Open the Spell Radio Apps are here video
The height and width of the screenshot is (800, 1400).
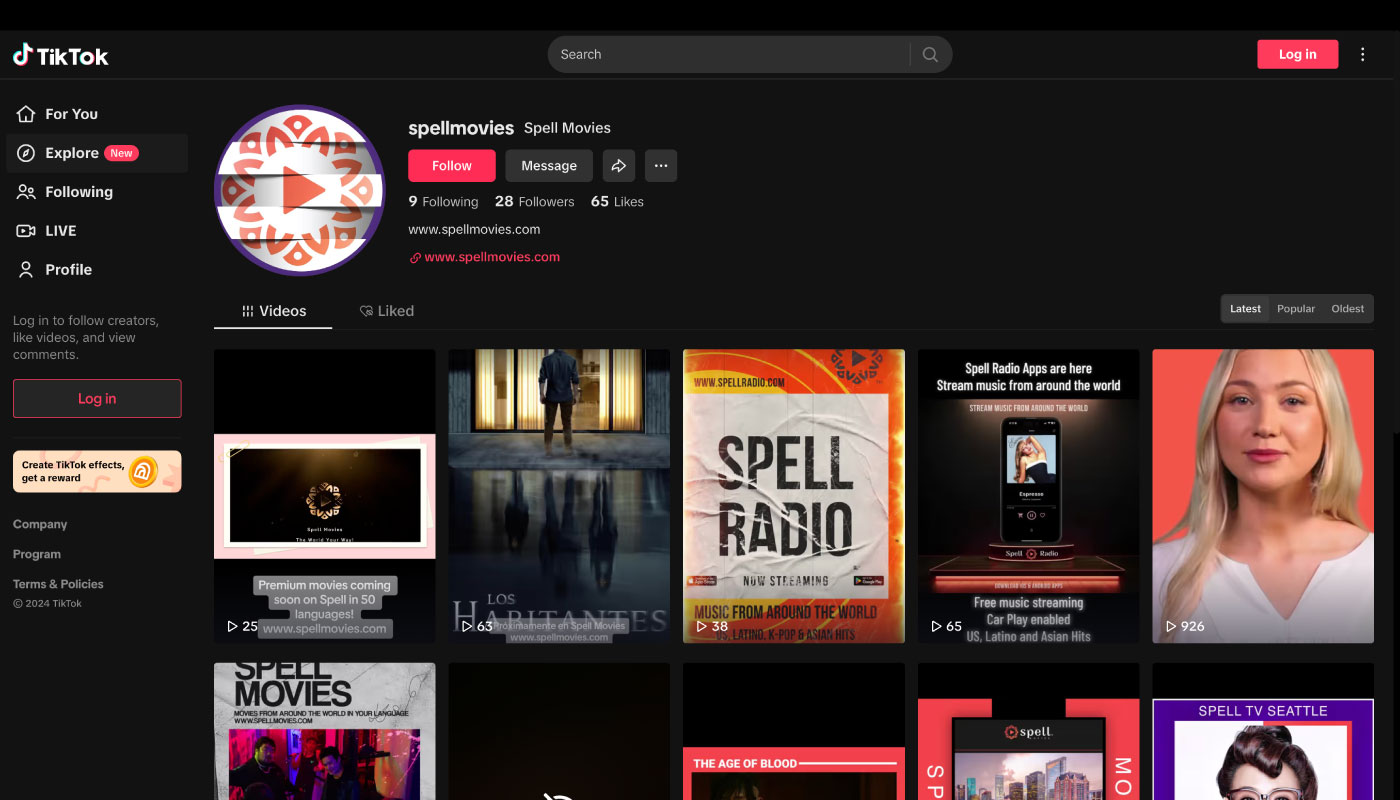click(1028, 496)
